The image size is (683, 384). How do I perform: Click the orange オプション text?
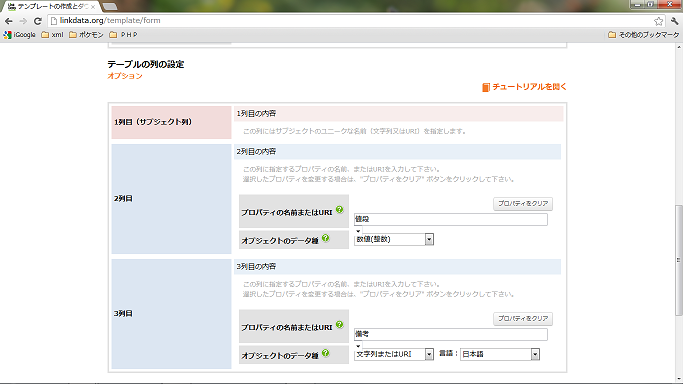point(125,76)
